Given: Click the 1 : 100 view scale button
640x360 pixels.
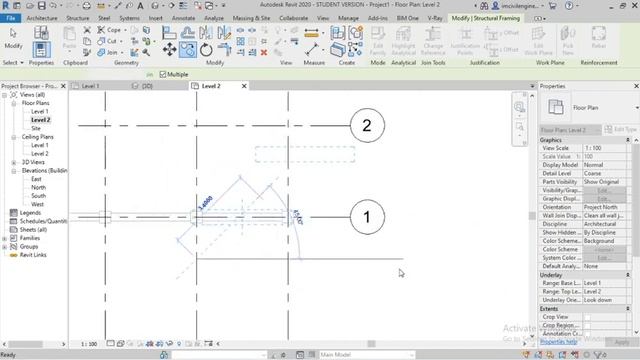Looking at the screenshot, I should click(89, 344).
